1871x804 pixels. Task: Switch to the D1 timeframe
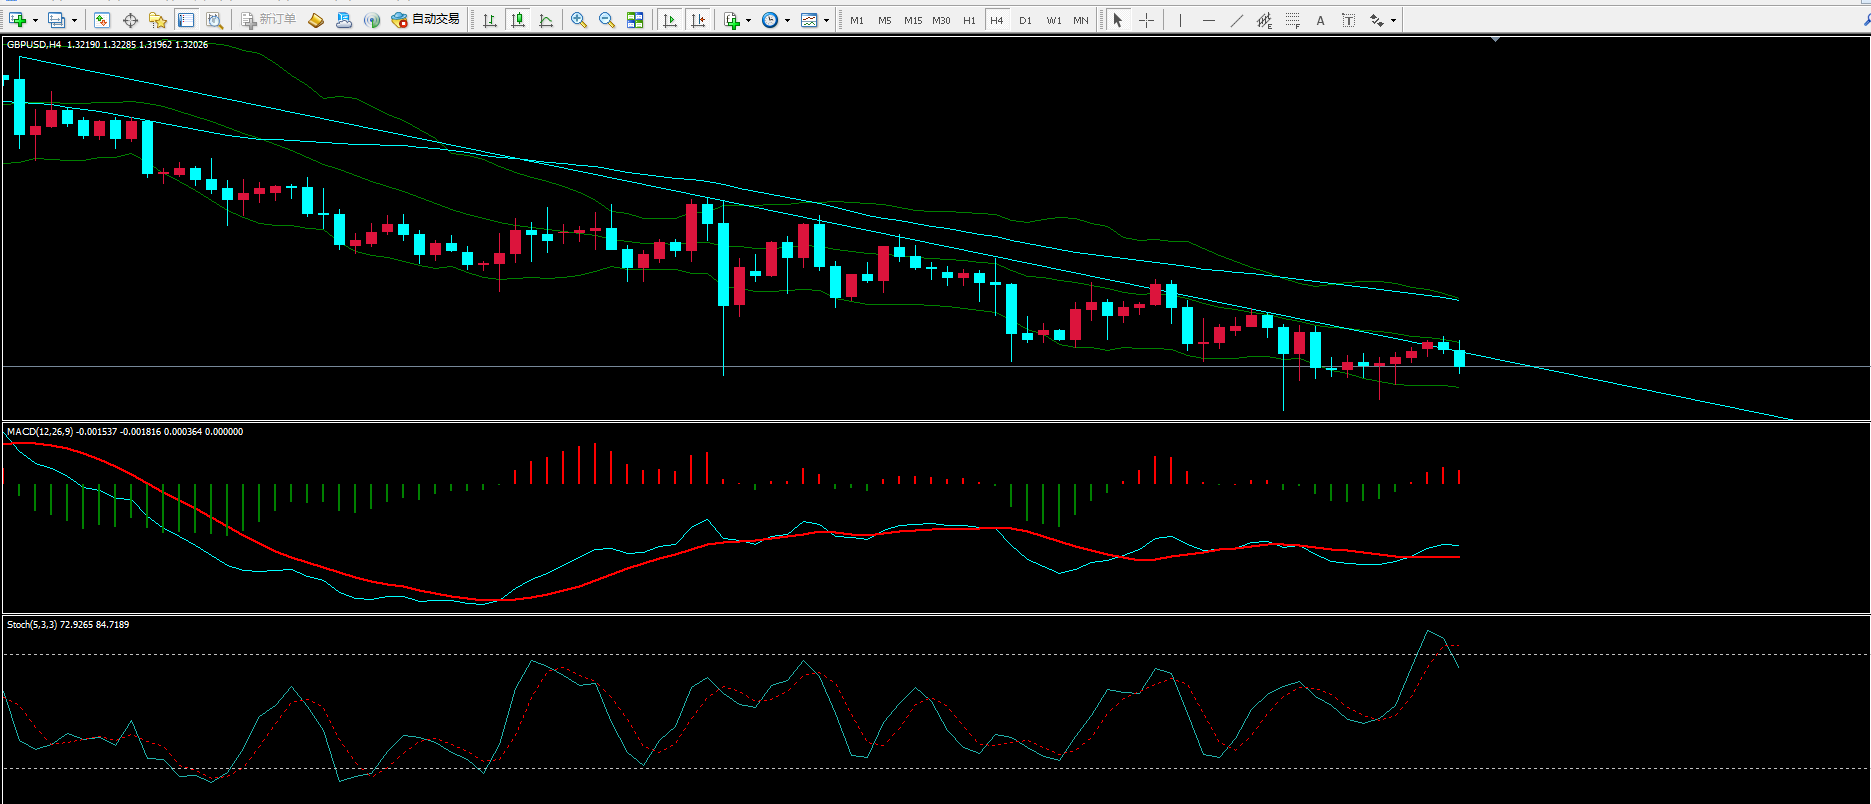click(x=1025, y=20)
